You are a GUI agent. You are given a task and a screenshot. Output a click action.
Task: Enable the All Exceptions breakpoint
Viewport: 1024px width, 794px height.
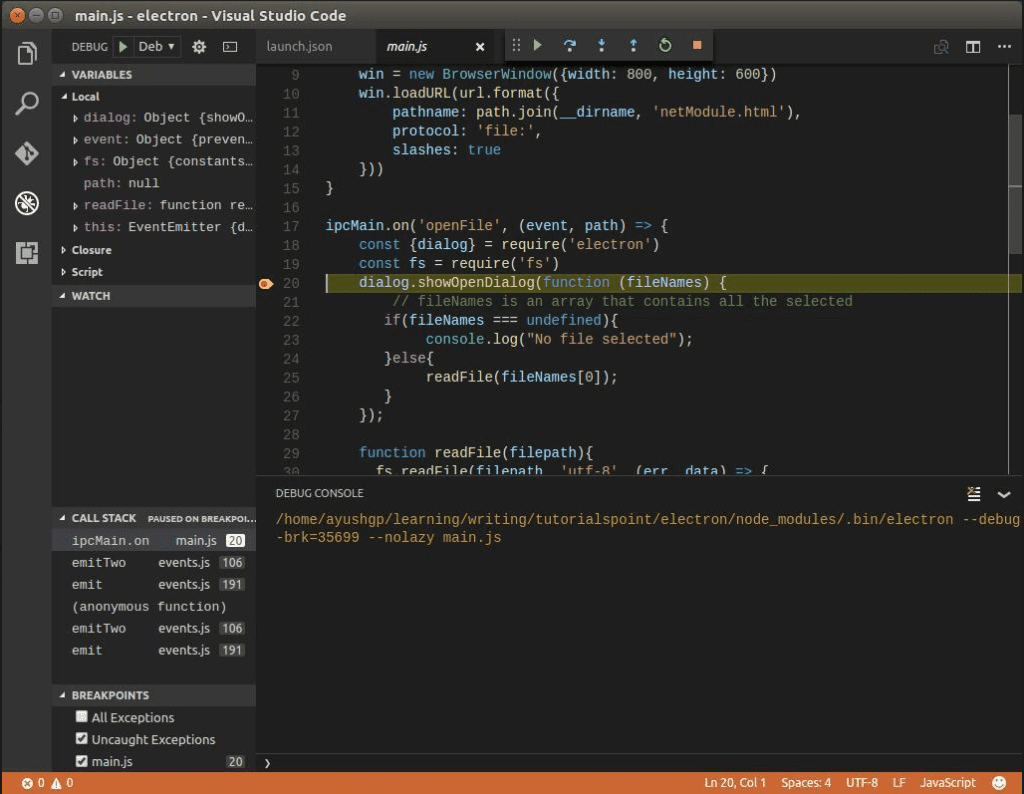81,717
